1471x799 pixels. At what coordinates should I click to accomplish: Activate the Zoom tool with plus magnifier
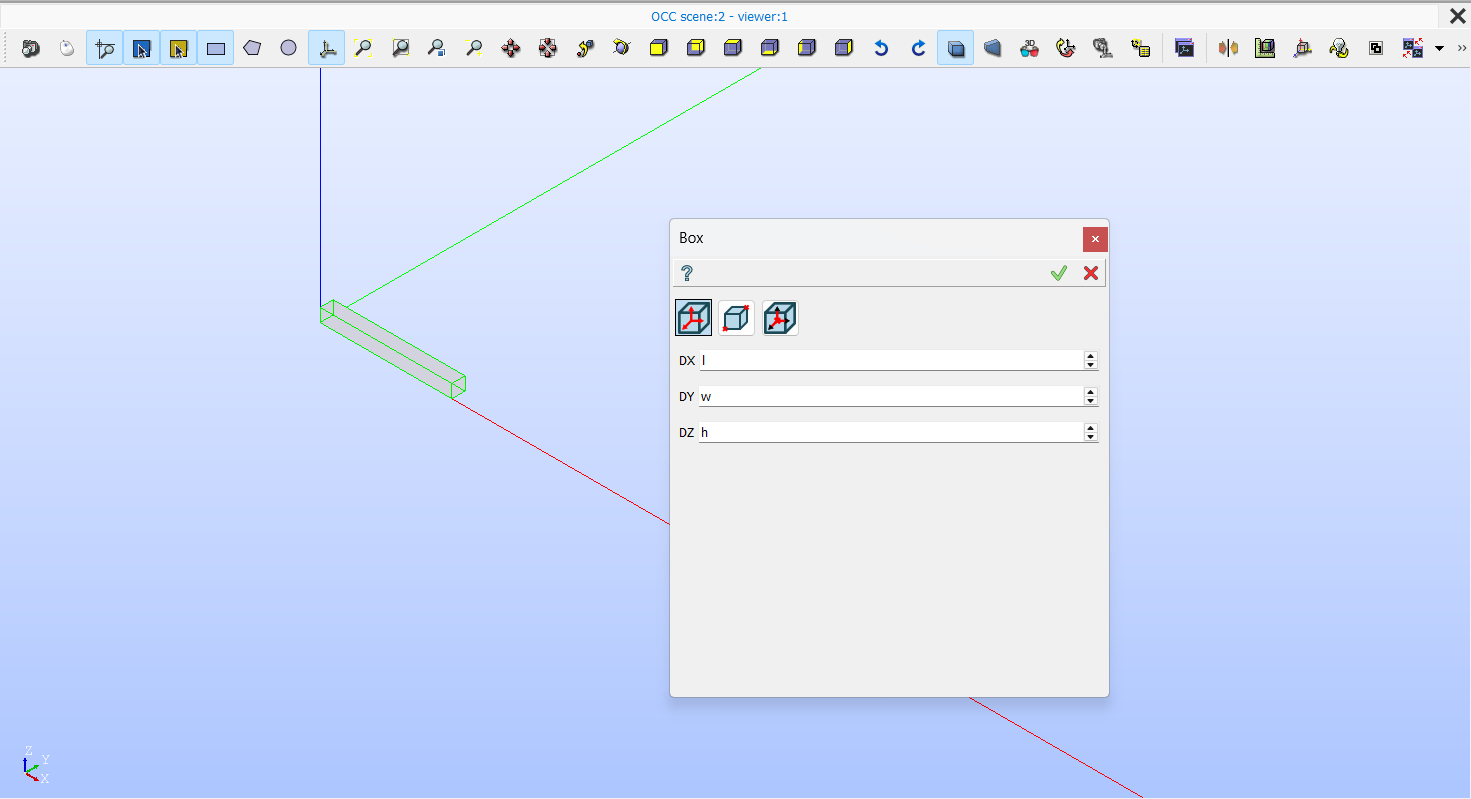pos(474,48)
